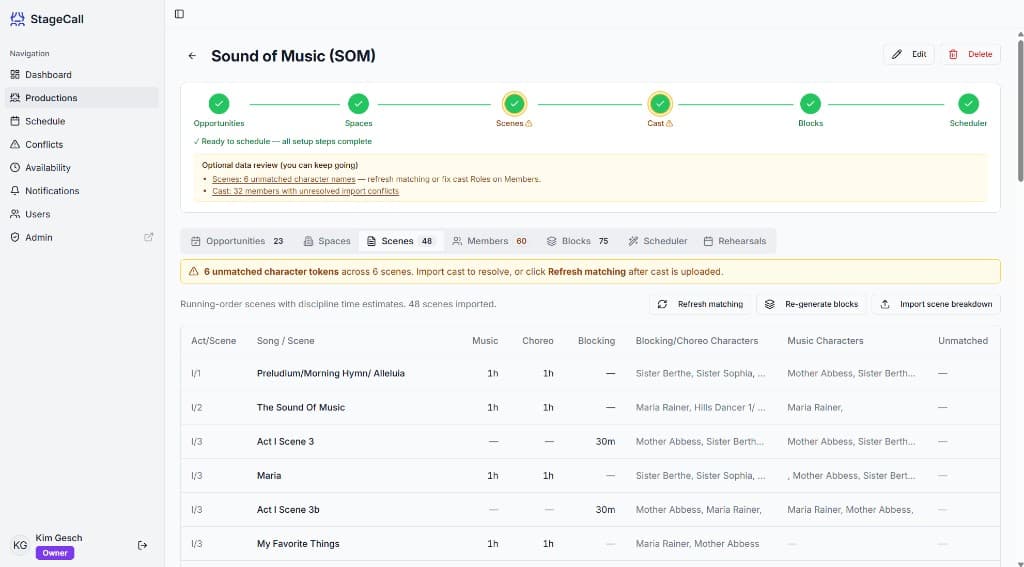Go back using the left arrow
The height and width of the screenshot is (567, 1024).
coord(192,56)
